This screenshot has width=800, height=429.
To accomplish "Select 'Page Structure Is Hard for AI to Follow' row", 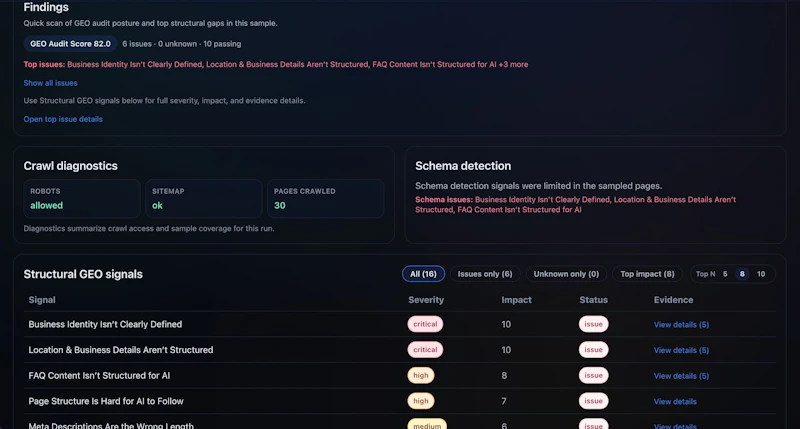I will pos(399,400).
